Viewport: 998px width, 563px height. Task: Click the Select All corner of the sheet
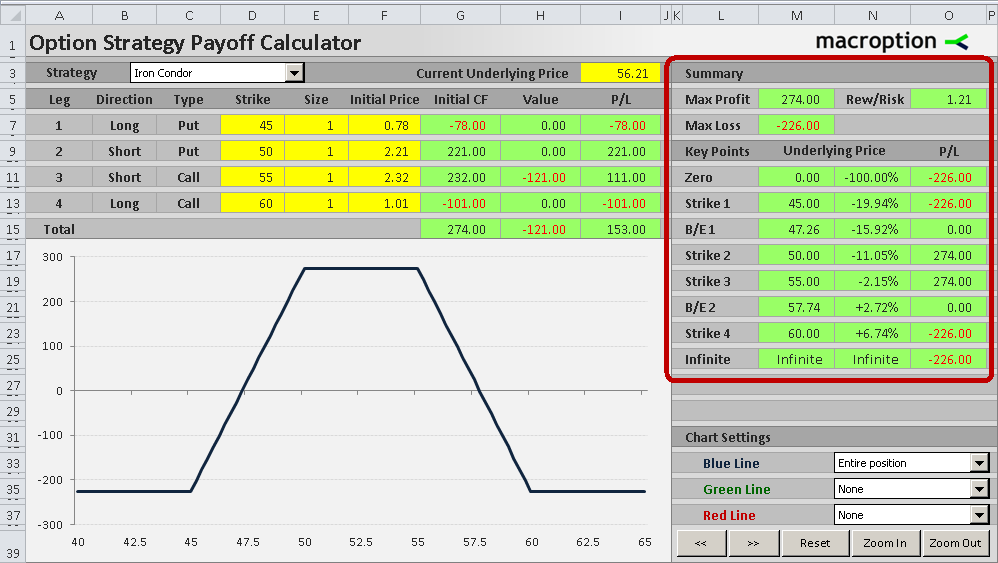point(13,15)
